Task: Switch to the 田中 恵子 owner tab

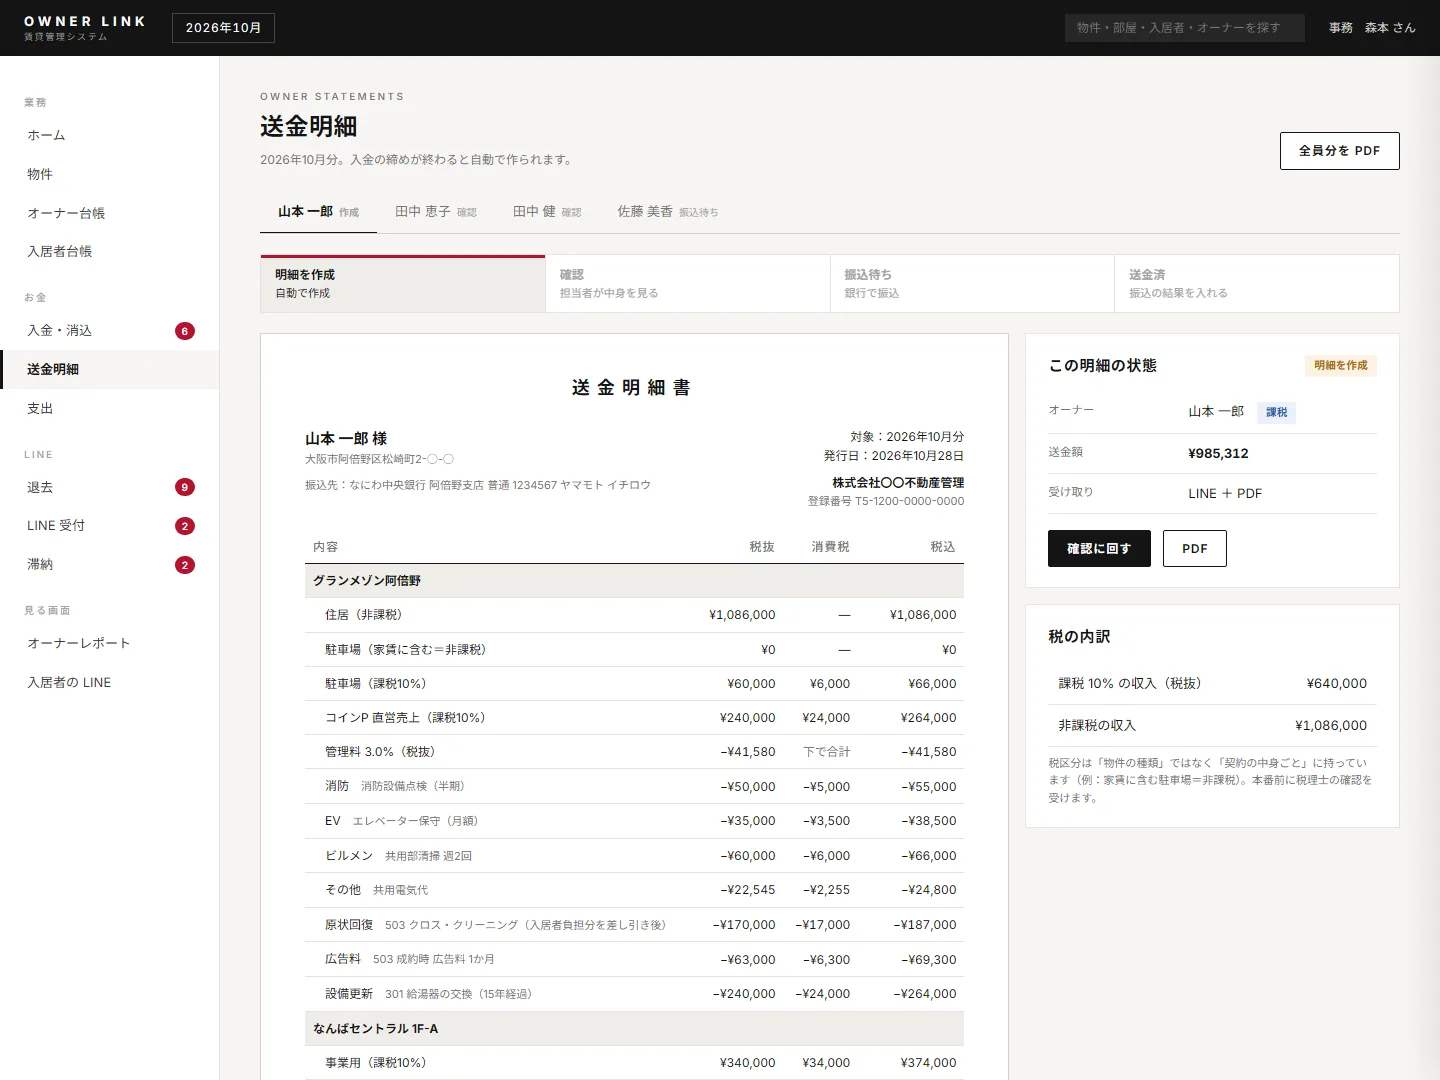Action: pos(435,212)
